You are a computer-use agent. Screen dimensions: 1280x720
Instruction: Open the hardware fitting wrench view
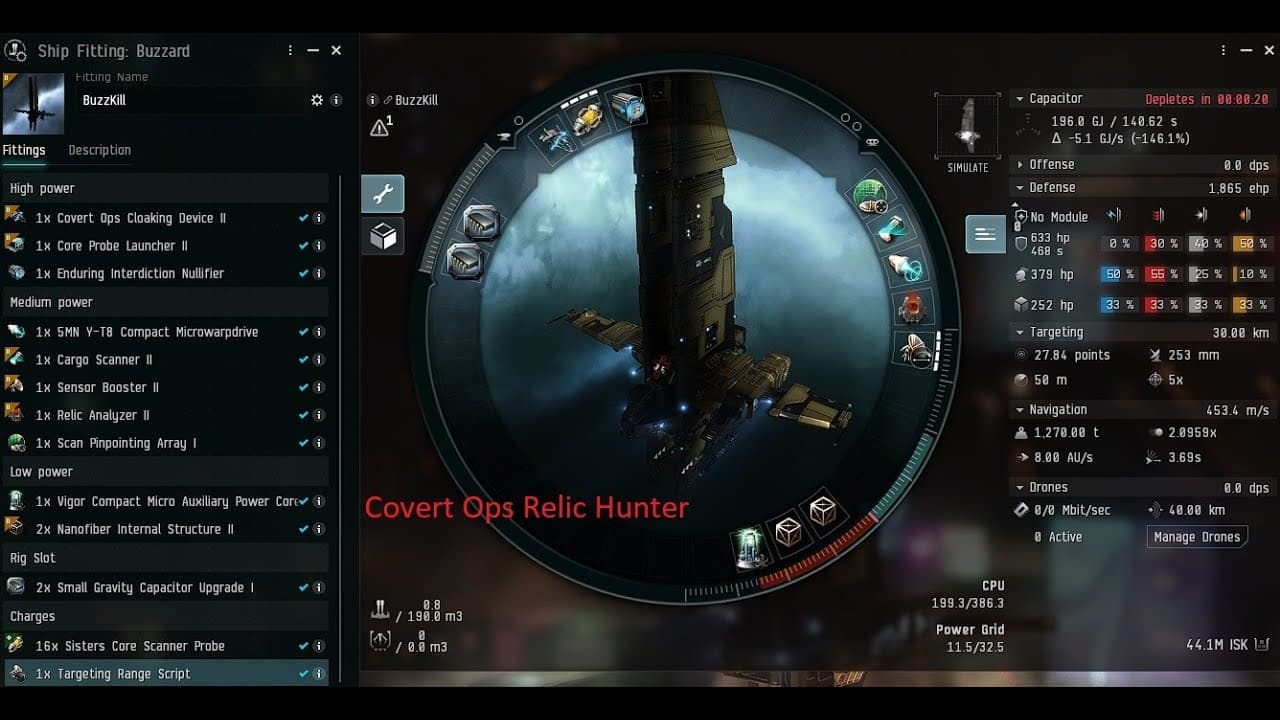click(x=383, y=194)
